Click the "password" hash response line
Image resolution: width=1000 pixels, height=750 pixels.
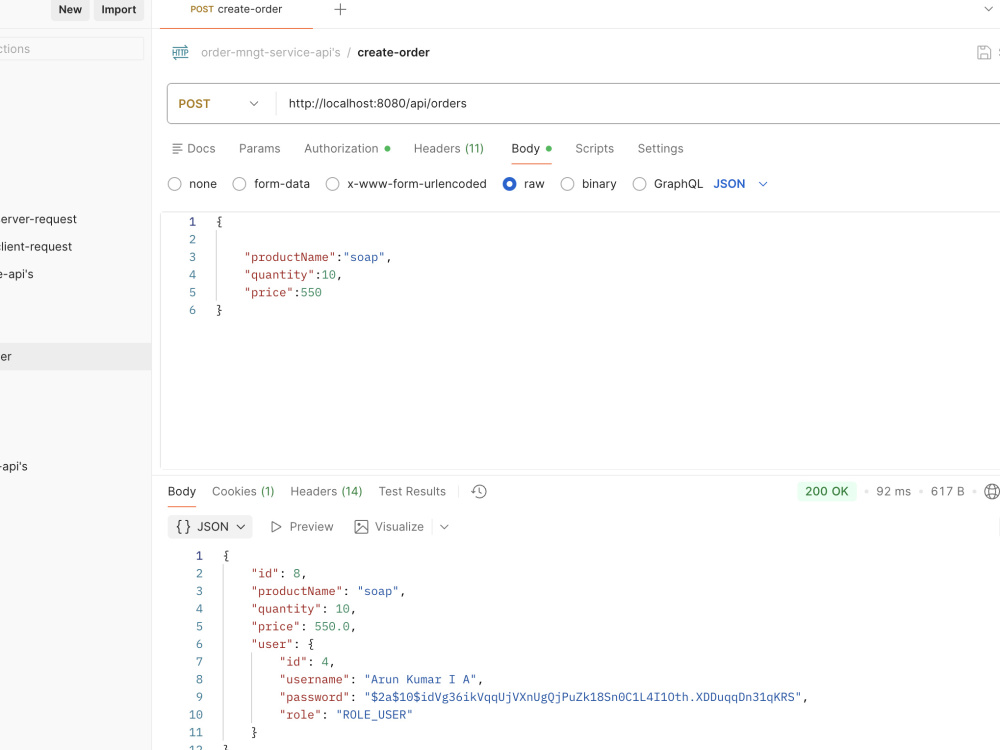tap(543, 698)
